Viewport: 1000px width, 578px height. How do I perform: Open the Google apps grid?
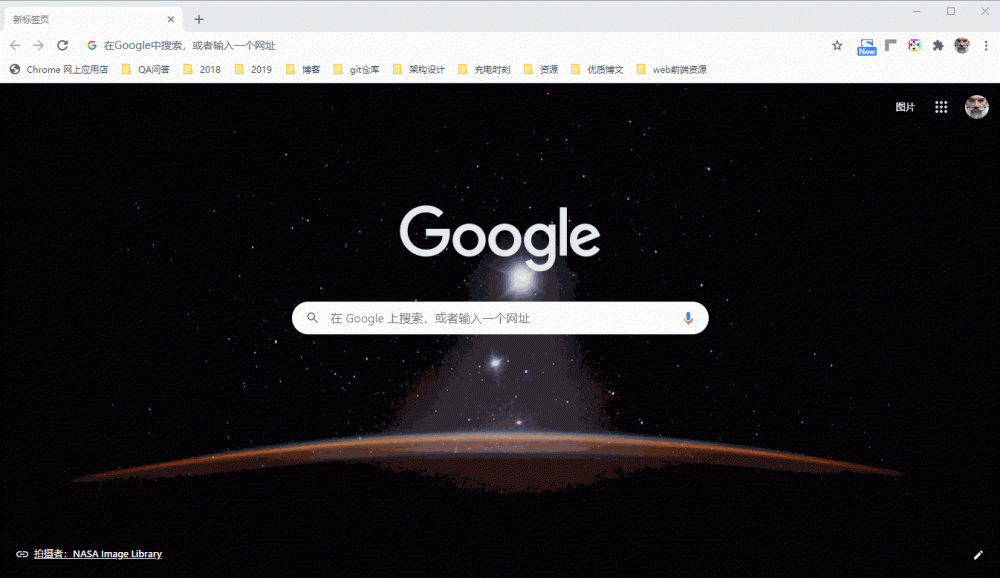click(x=940, y=106)
